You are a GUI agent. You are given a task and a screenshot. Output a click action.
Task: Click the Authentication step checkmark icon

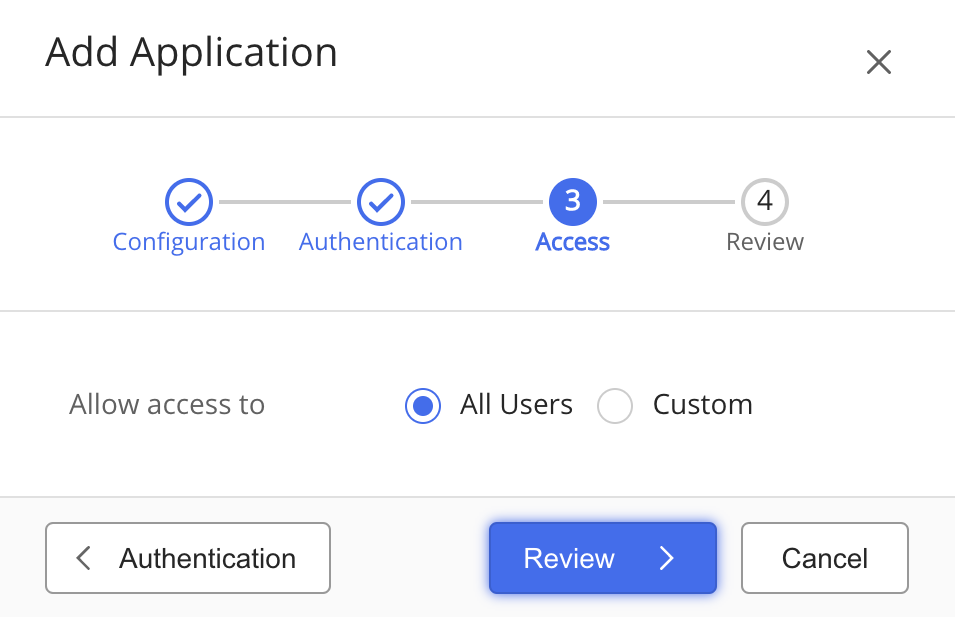[x=381, y=202]
